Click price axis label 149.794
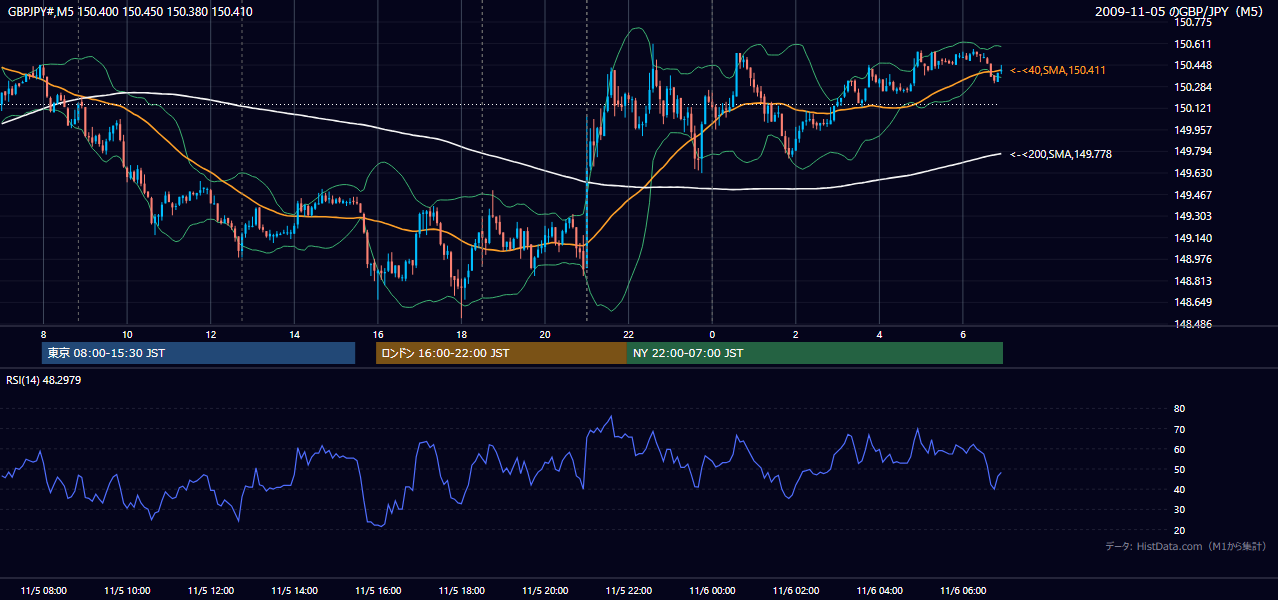The image size is (1278, 600). (1192, 152)
